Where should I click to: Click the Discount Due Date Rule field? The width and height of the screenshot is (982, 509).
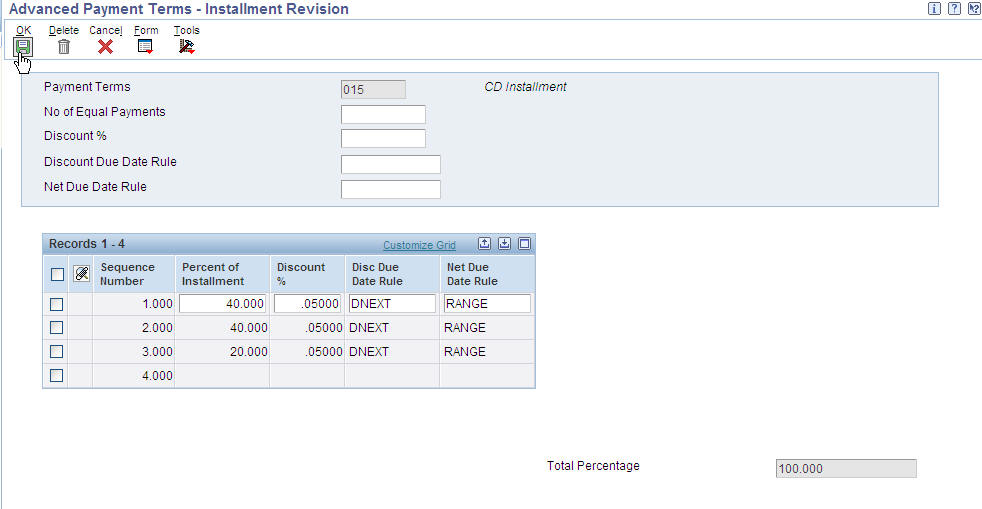pos(391,164)
